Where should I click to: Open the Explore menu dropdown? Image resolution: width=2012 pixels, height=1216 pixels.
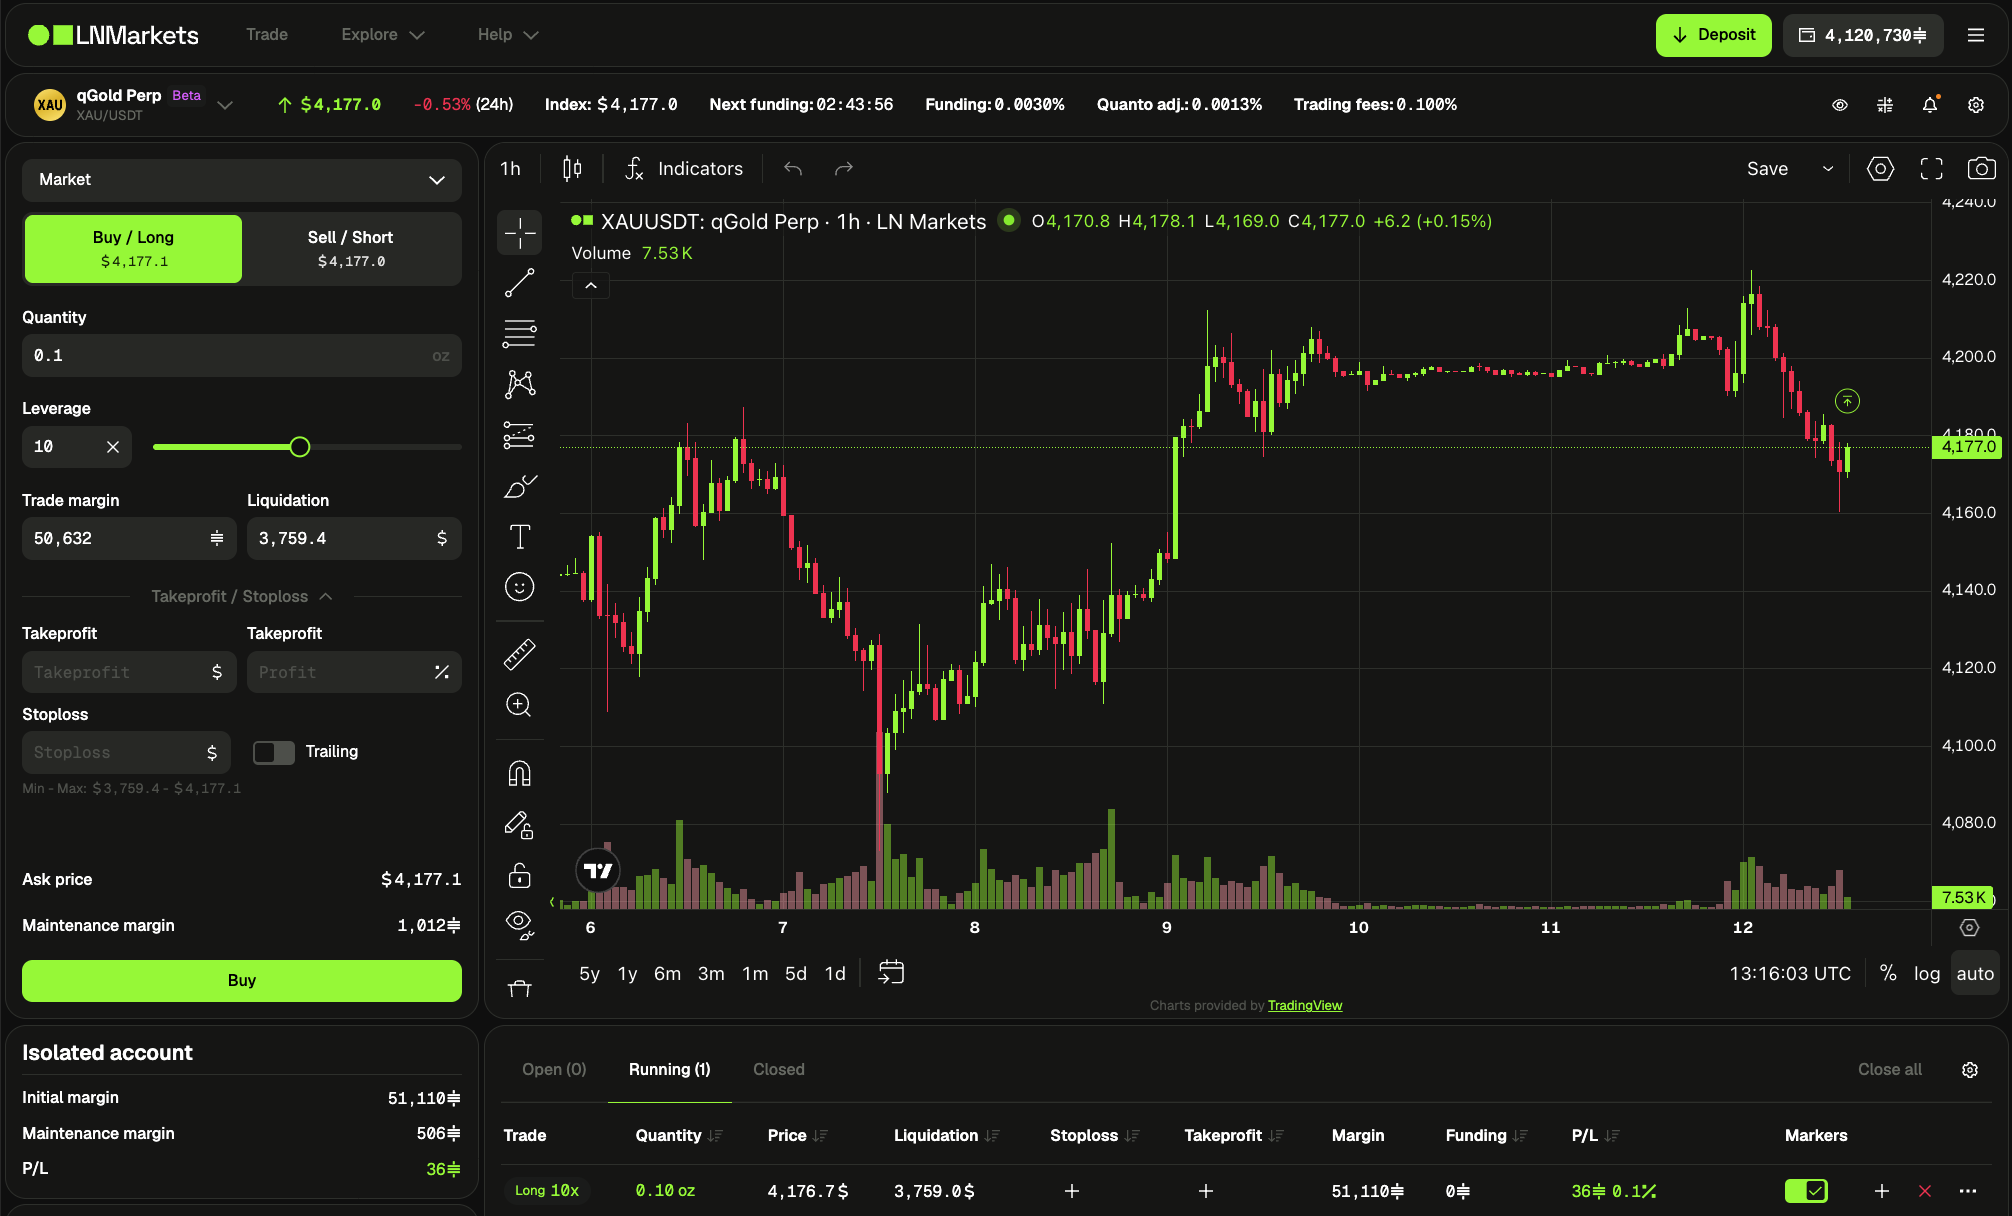[x=383, y=35]
